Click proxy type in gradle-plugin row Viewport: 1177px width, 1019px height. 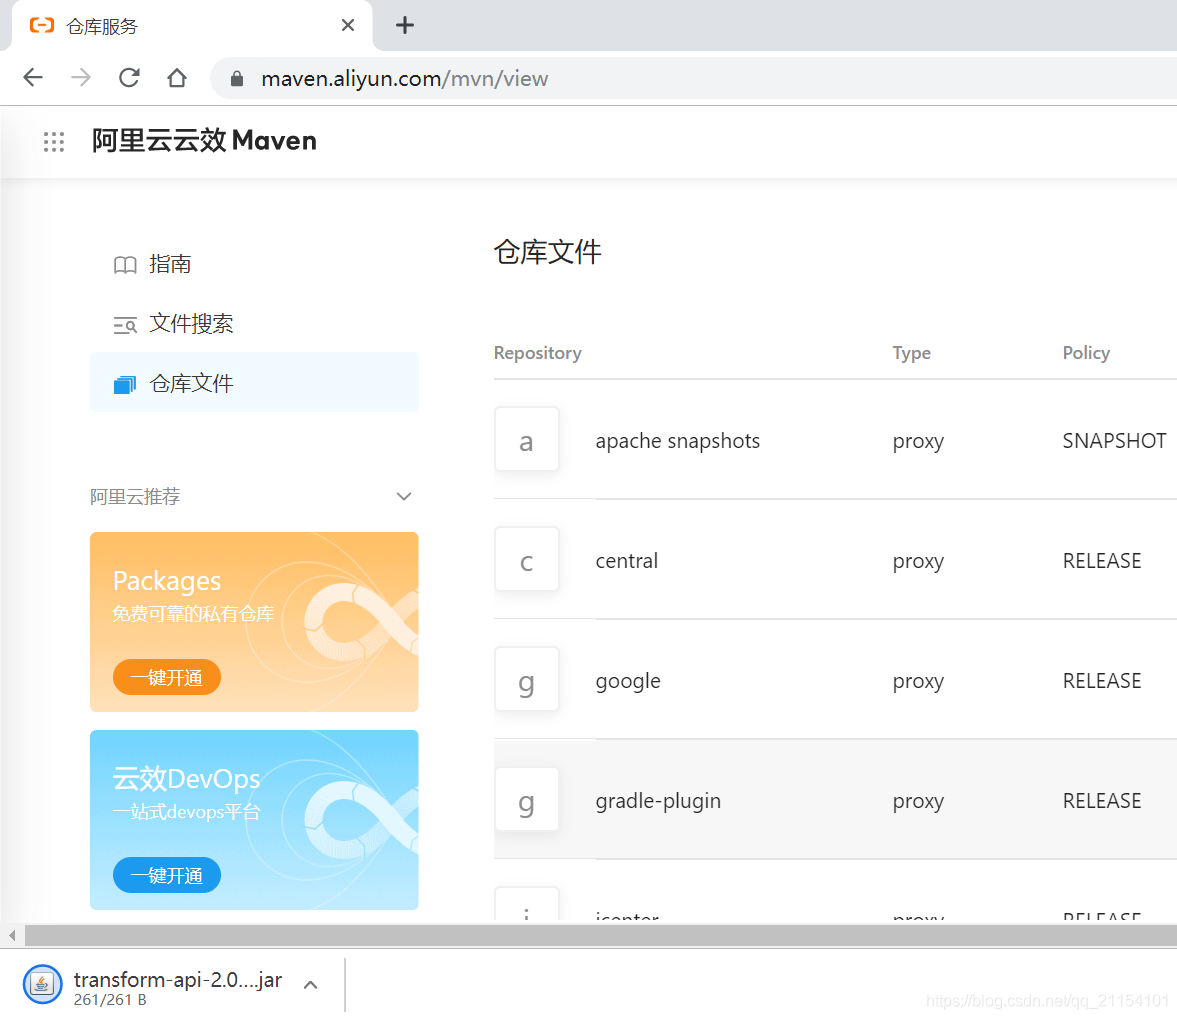coord(918,801)
